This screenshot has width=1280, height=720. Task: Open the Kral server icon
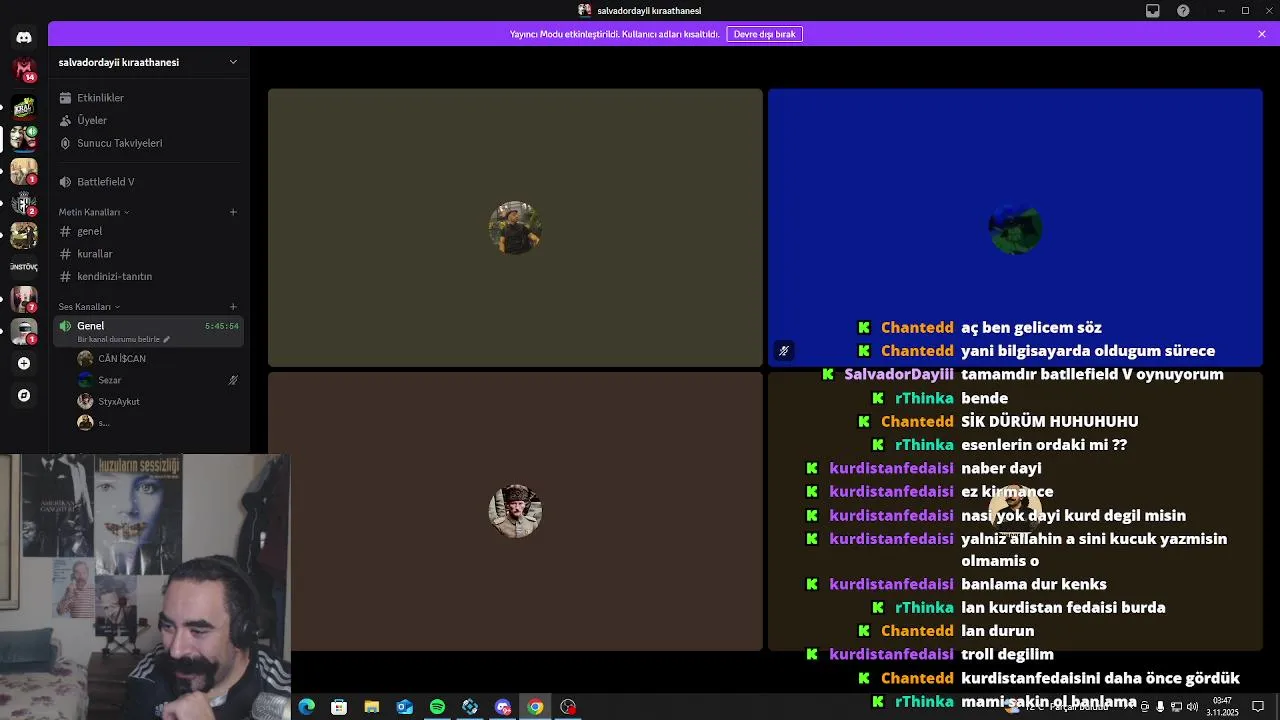[x=24, y=106]
